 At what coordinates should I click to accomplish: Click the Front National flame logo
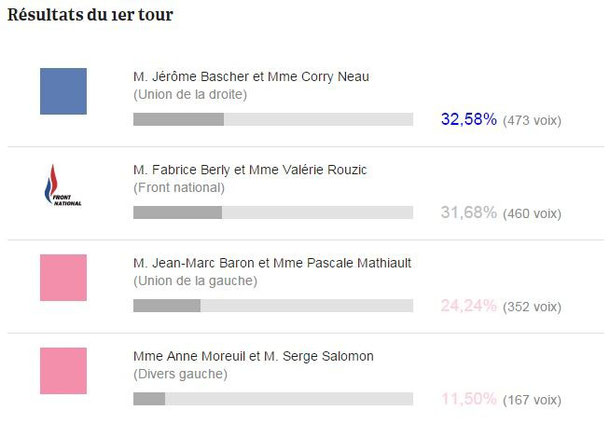[x=63, y=185]
